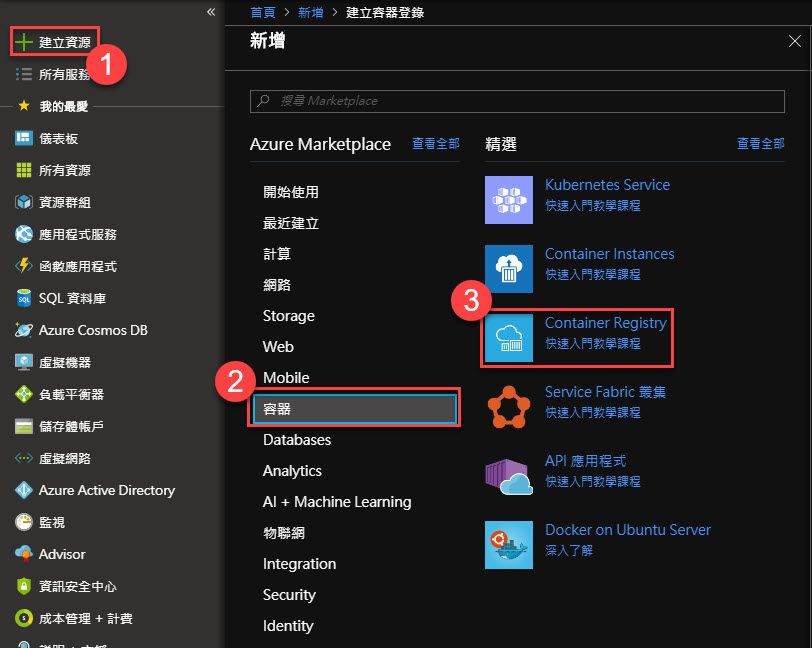Open the Docker on Ubuntu Server link
Screen dimensions: 812x648
628,530
